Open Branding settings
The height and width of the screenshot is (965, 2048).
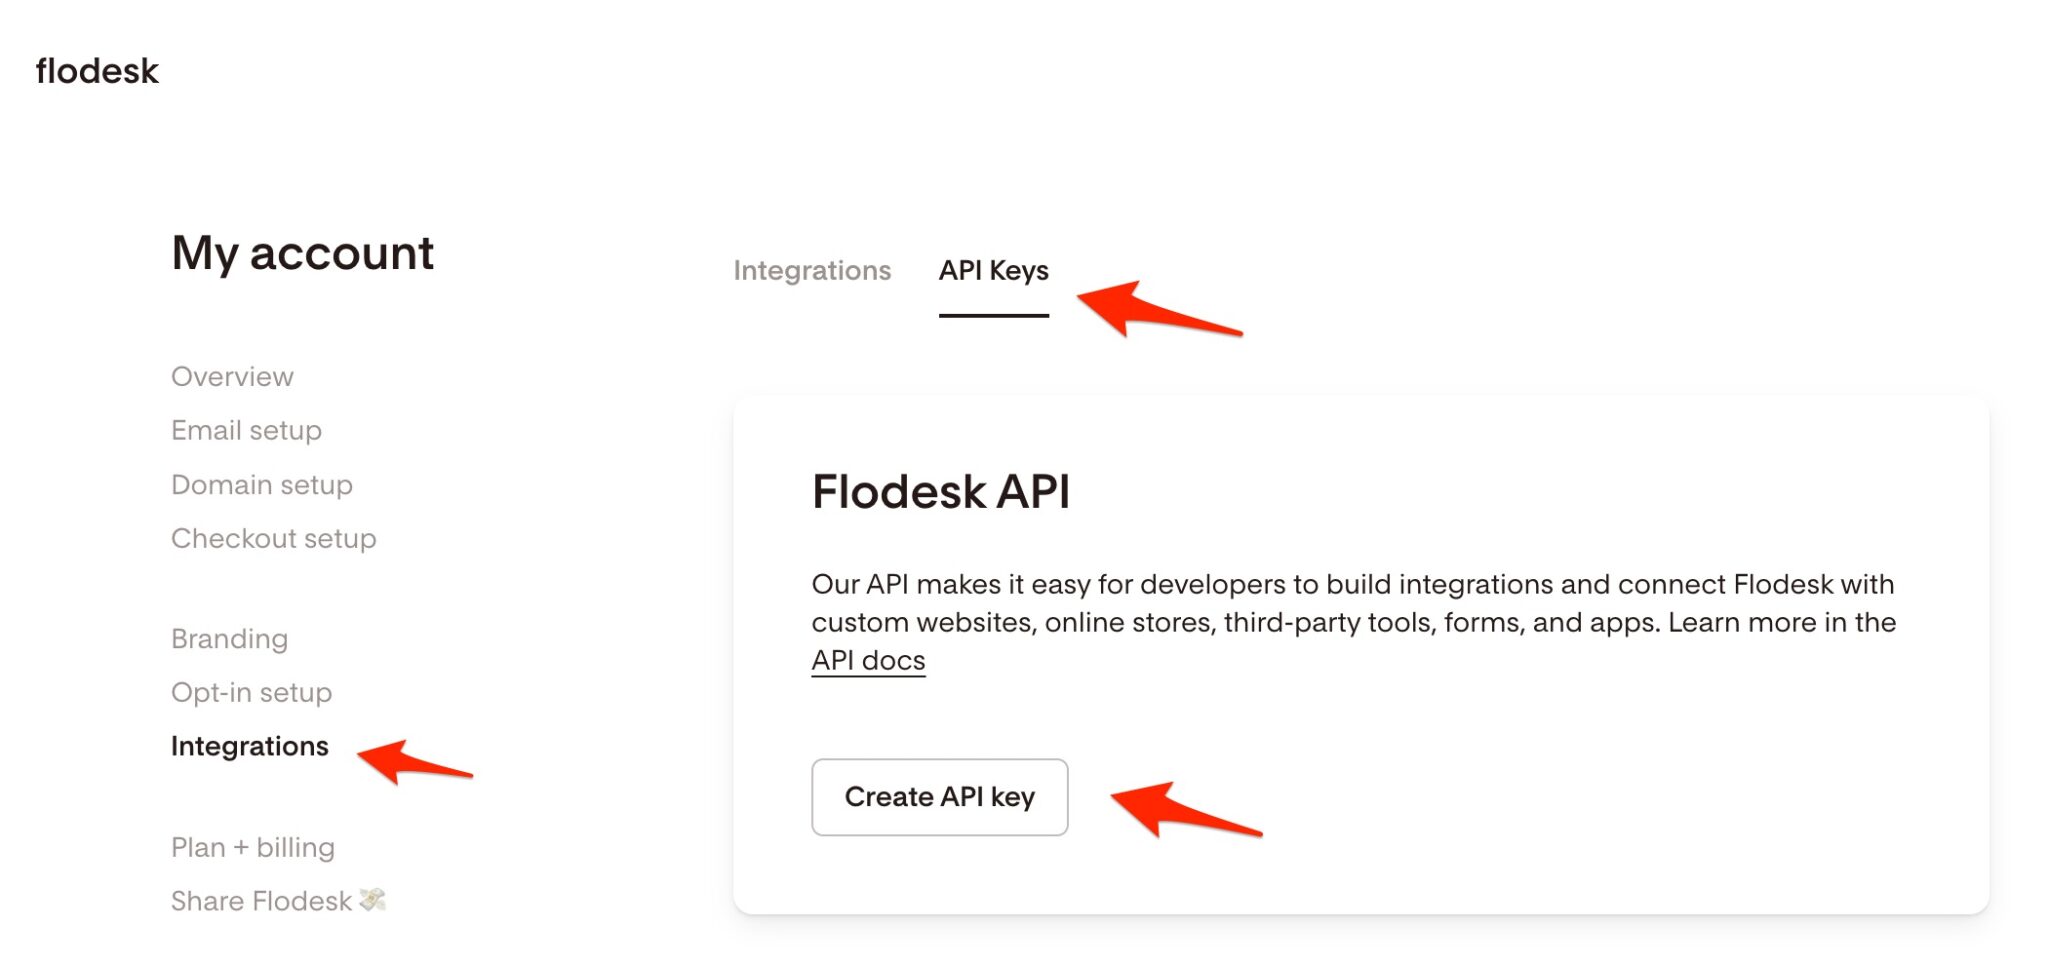[230, 638]
